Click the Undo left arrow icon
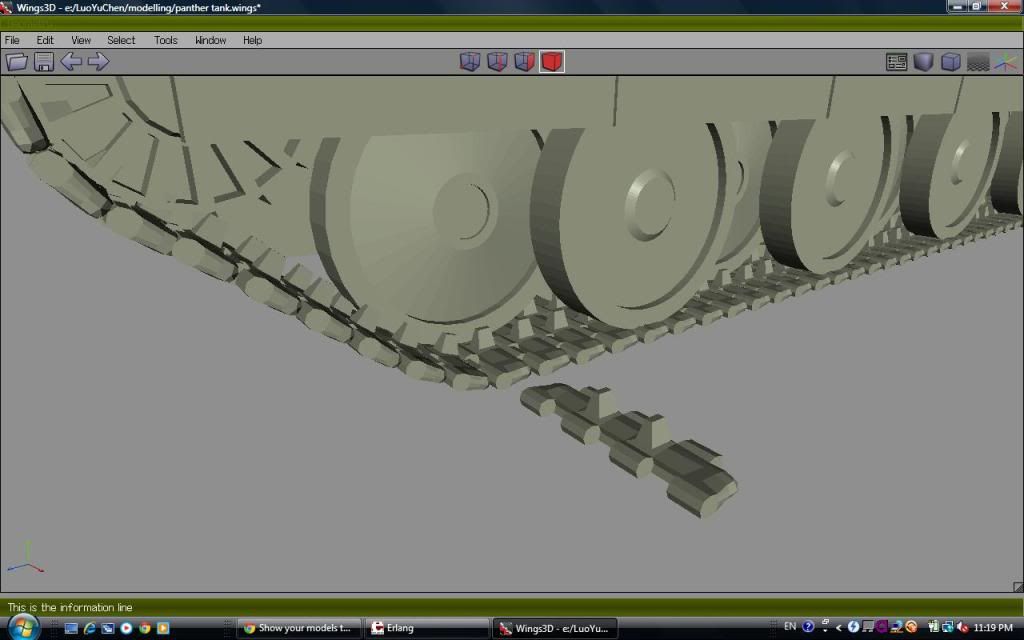 pyautogui.click(x=70, y=62)
